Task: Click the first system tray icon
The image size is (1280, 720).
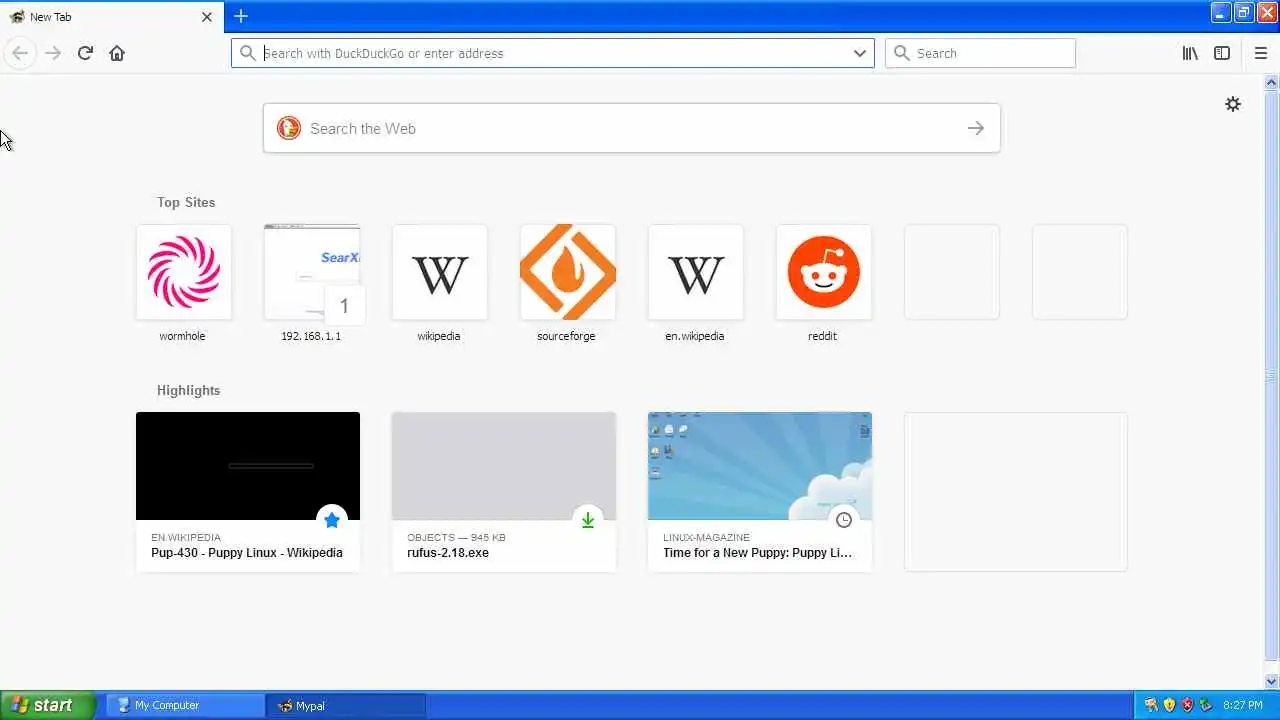Action: click(1151, 705)
